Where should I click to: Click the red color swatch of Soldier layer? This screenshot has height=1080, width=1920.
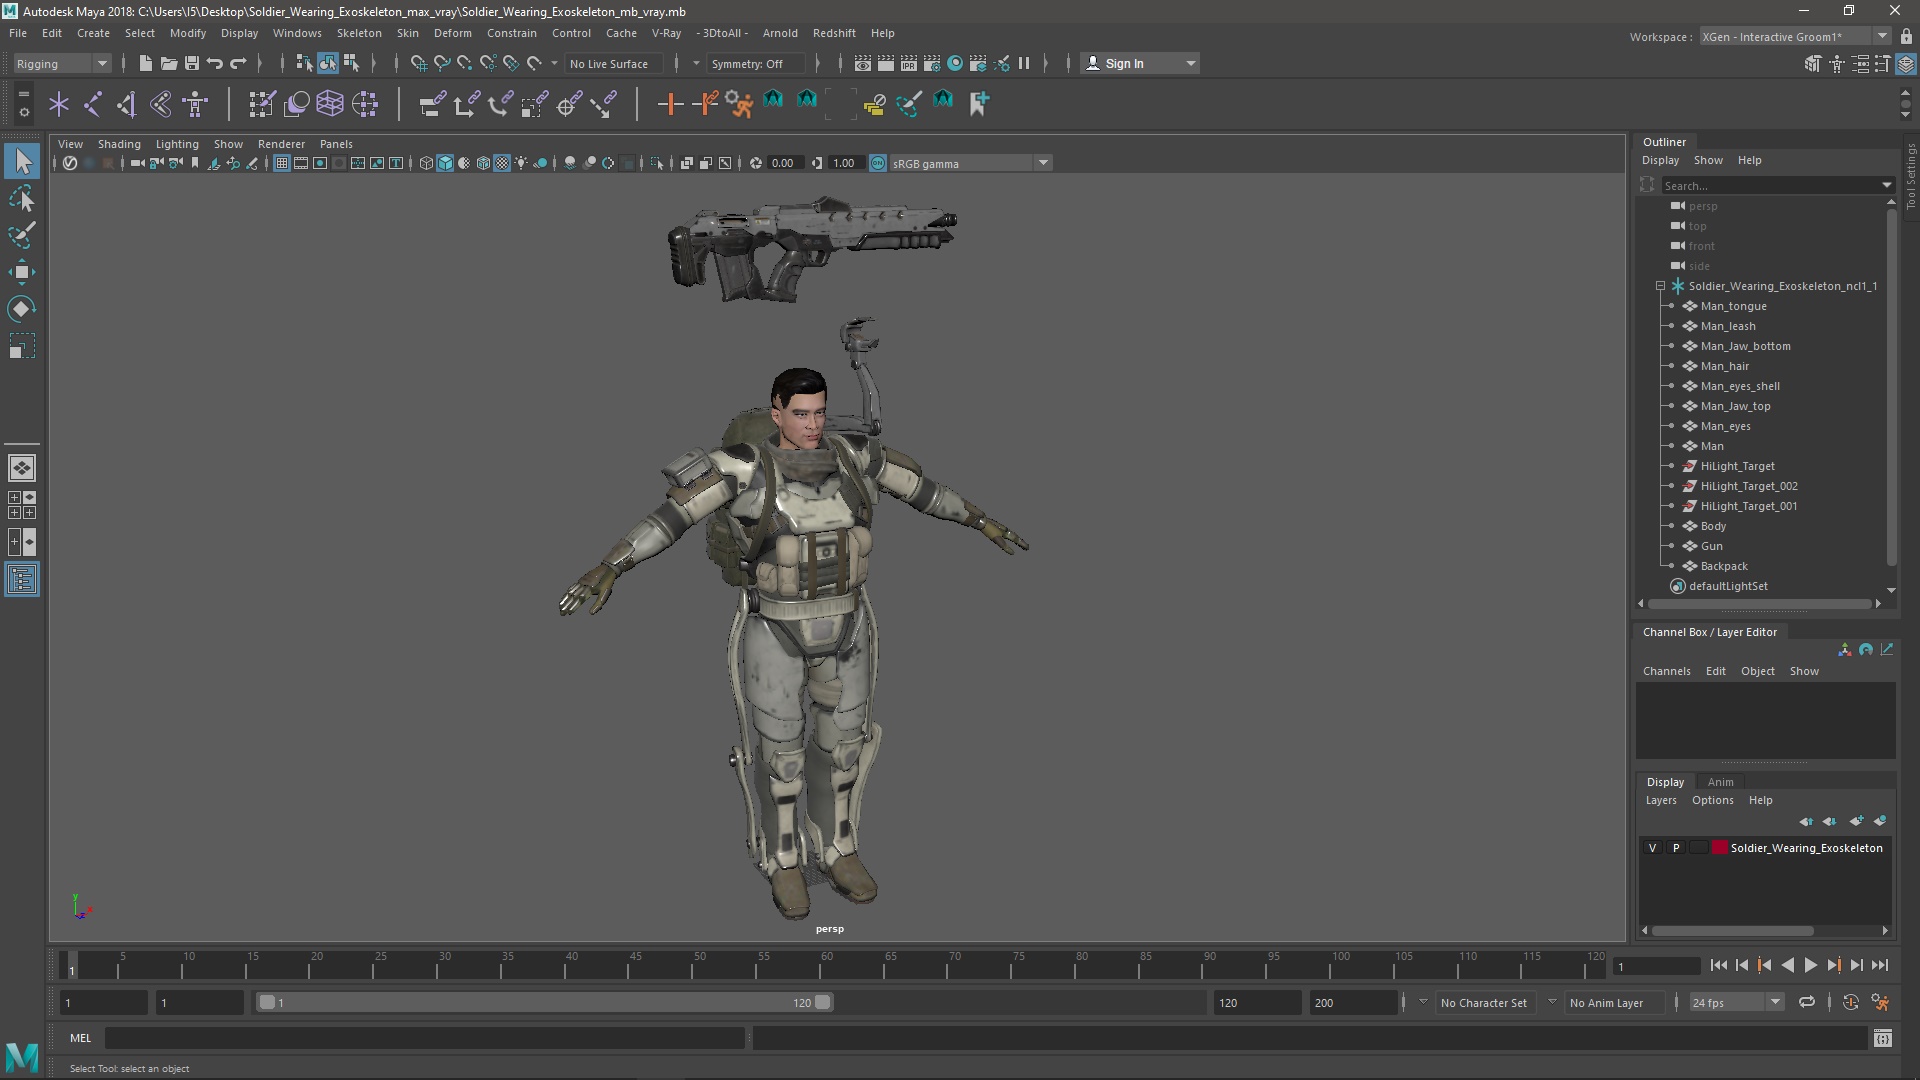point(1719,848)
